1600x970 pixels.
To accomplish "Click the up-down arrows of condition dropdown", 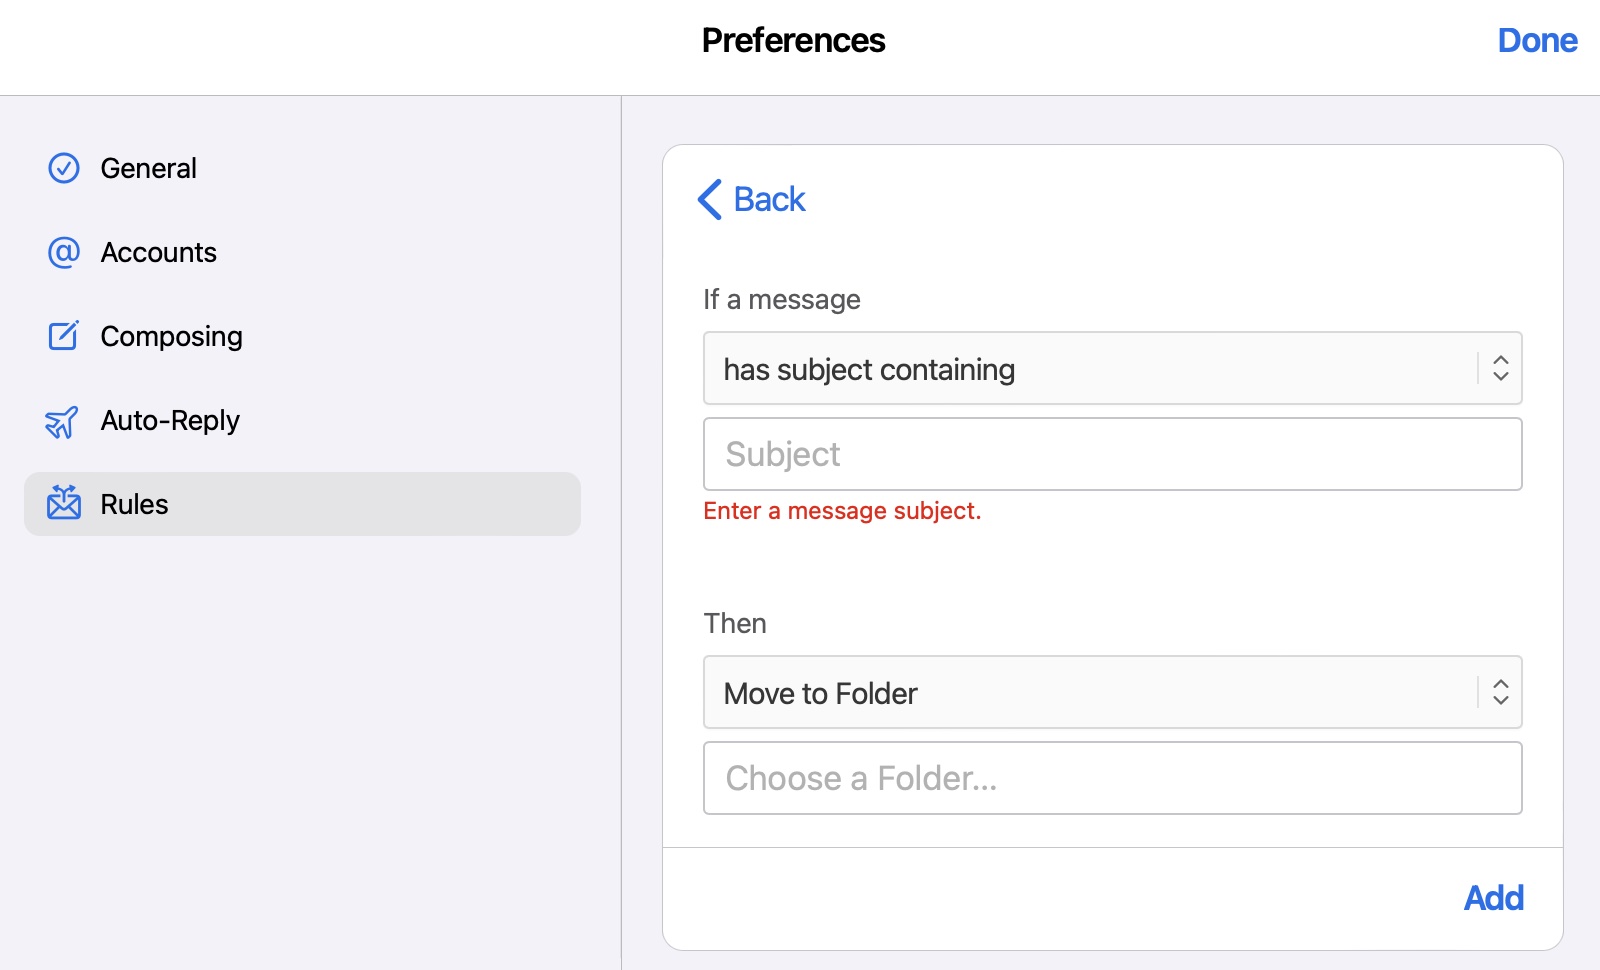I will [1500, 368].
